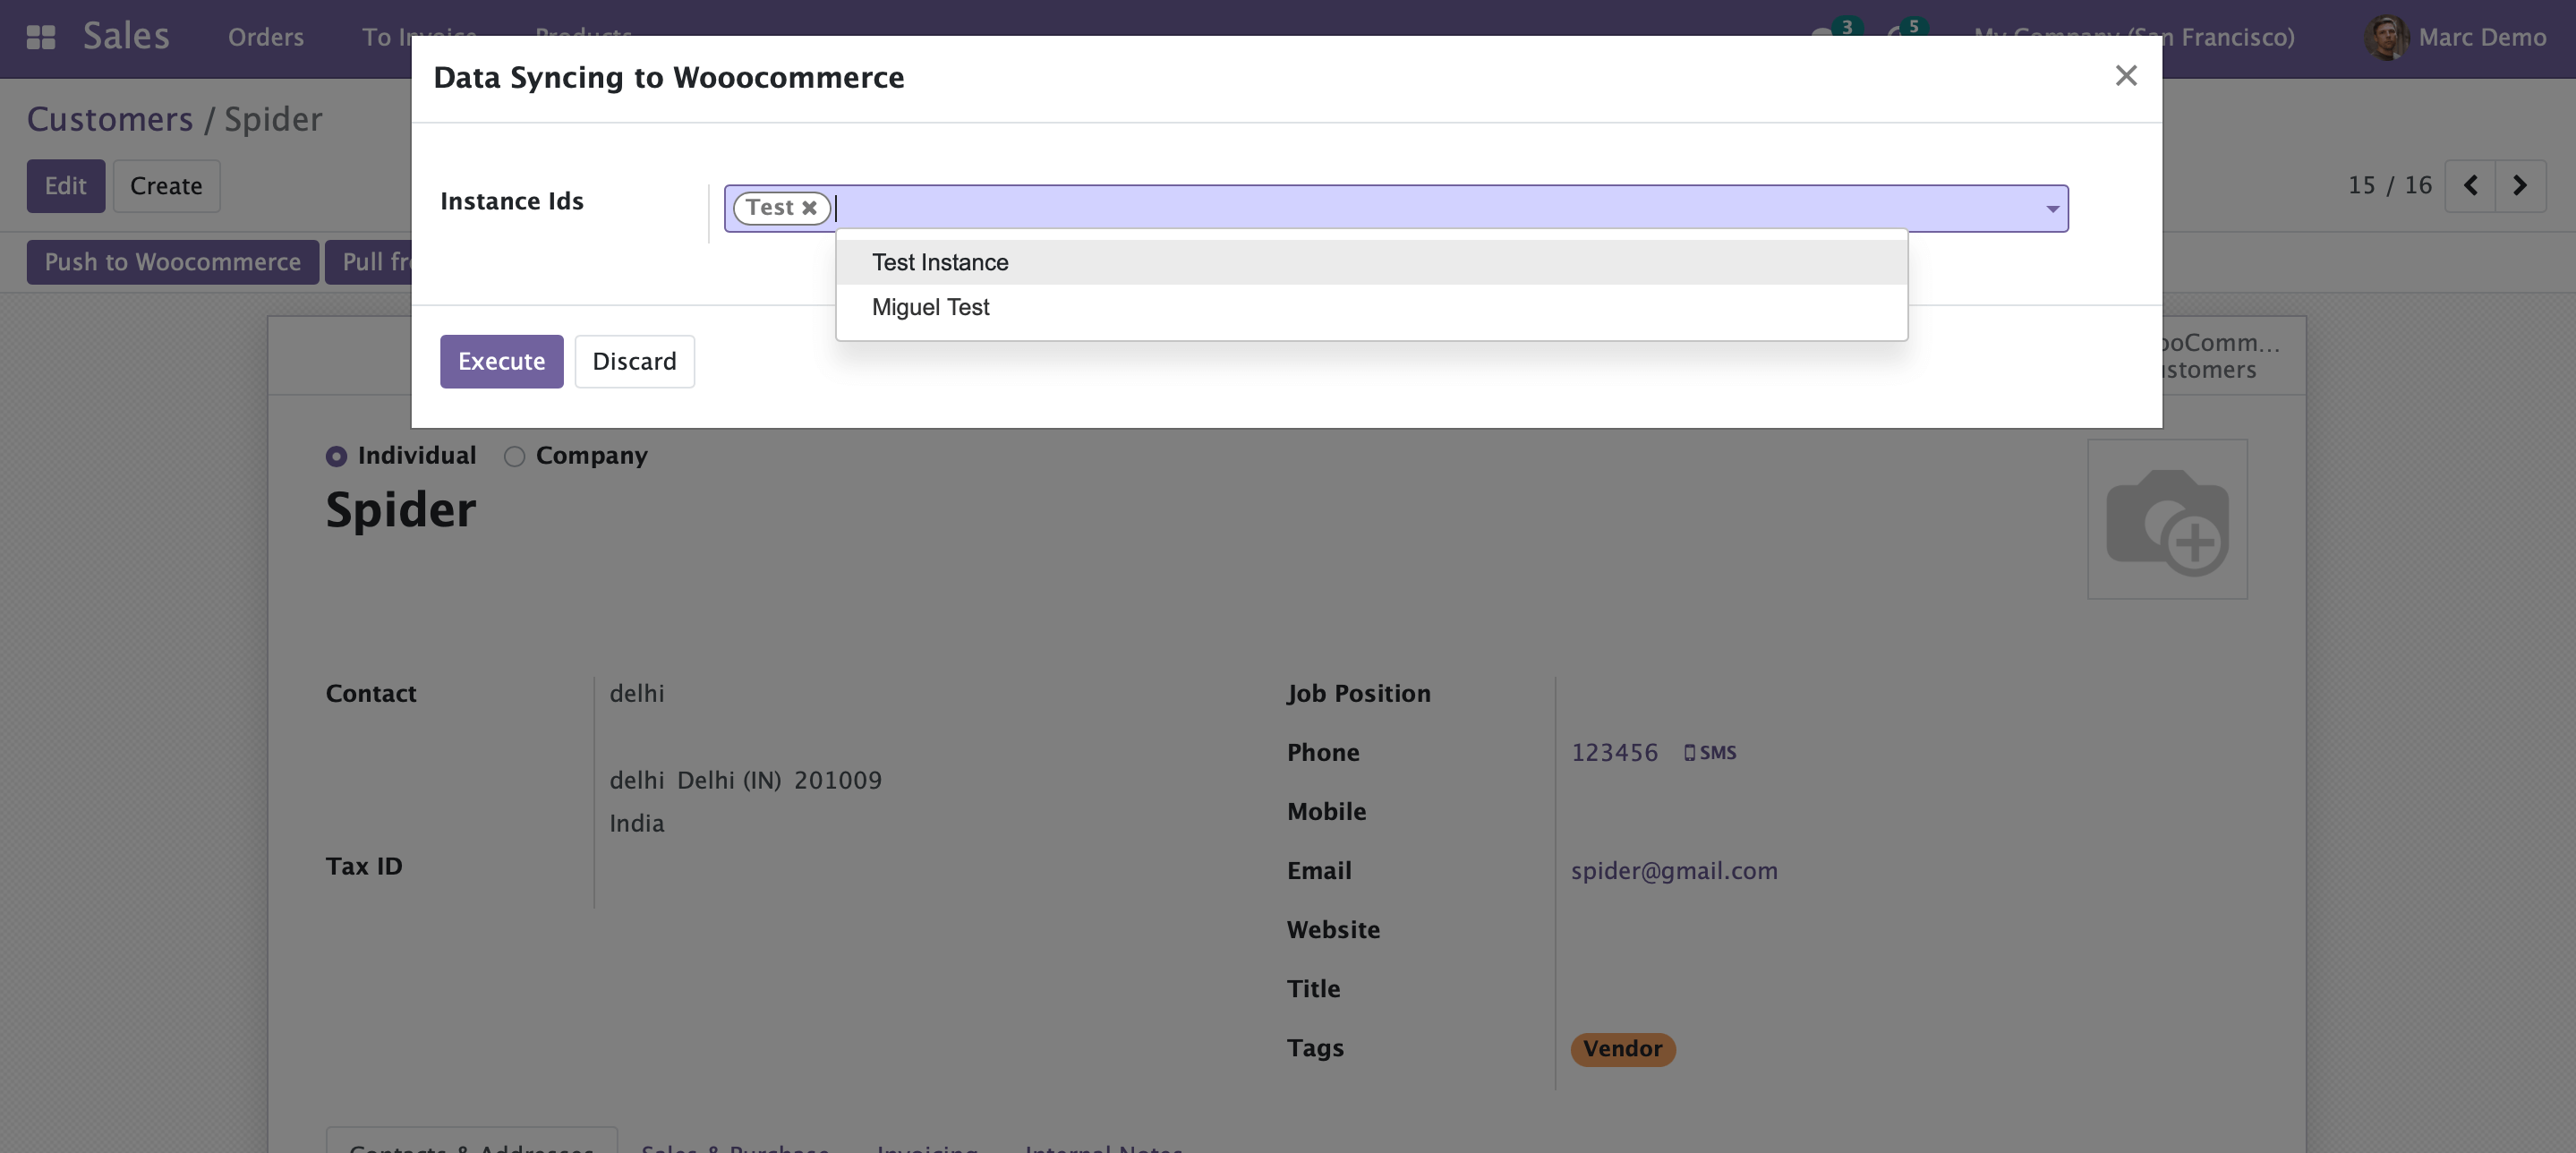Close the Data Syncing dialog with X
The width and height of the screenshot is (2576, 1153).
tap(2126, 76)
